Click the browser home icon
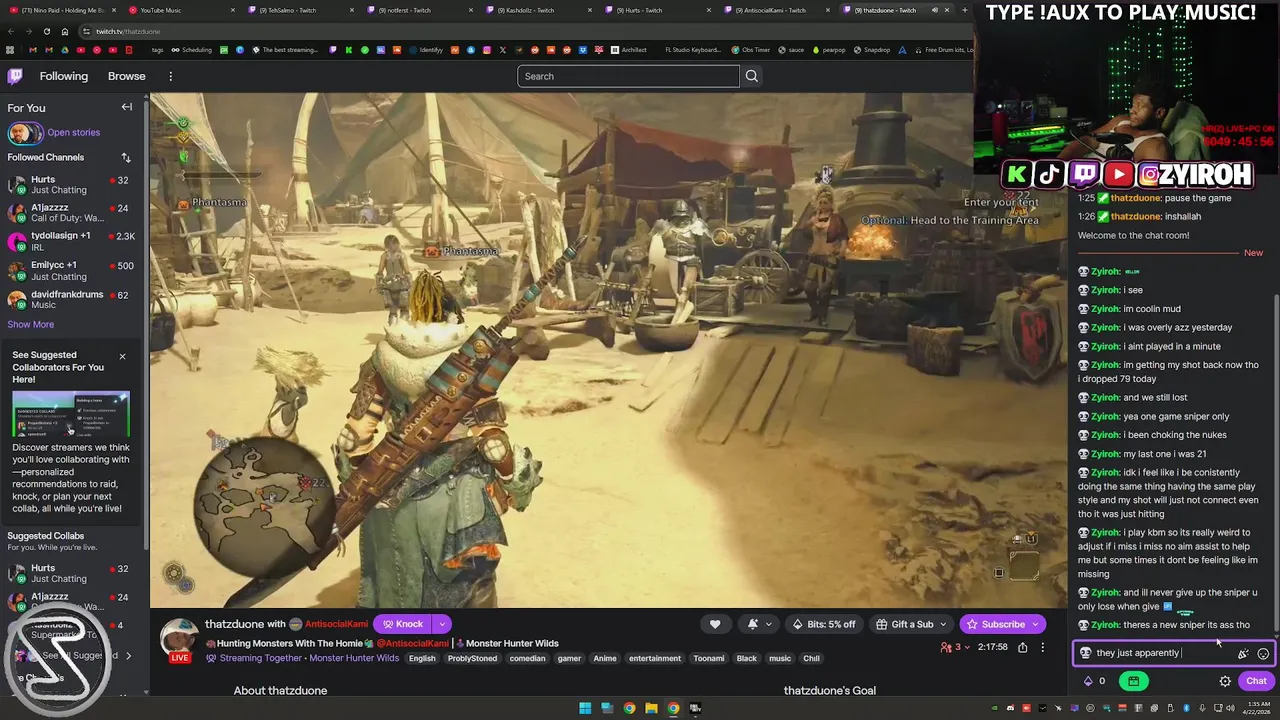Screen dimensions: 1280x720 click(x=64, y=31)
